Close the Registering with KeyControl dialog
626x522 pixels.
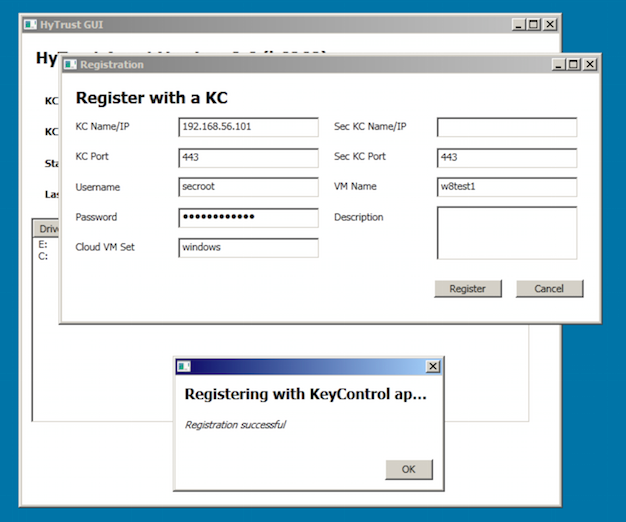point(433,366)
